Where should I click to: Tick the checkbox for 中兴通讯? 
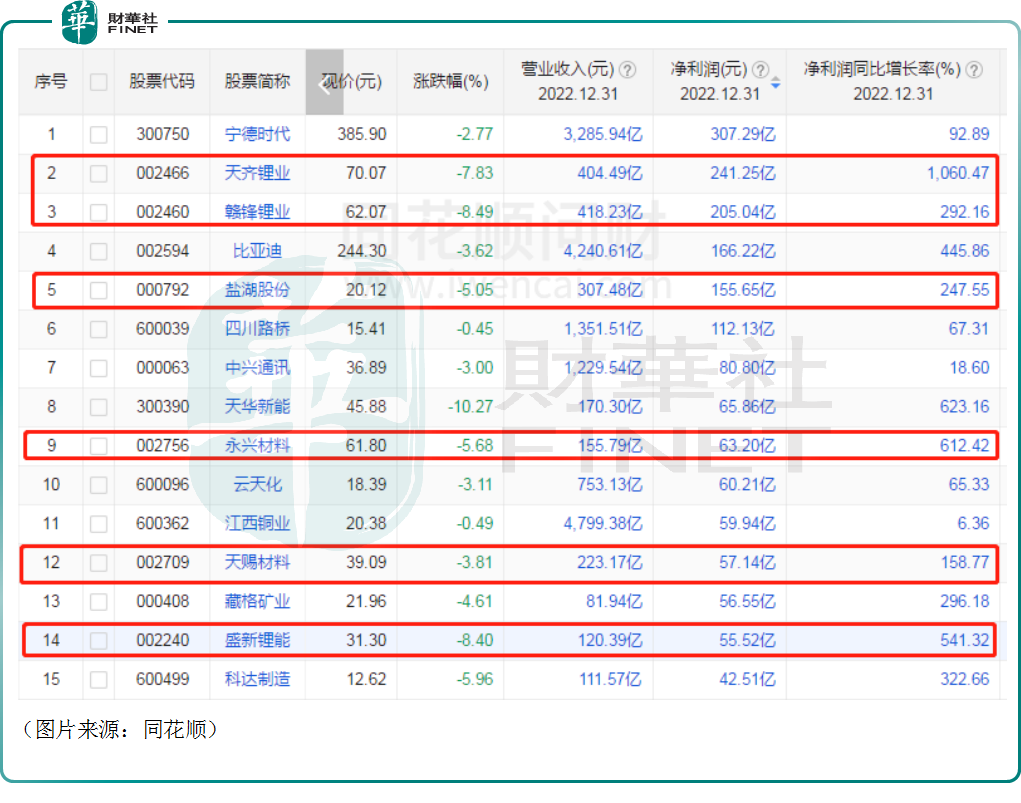[x=98, y=369]
